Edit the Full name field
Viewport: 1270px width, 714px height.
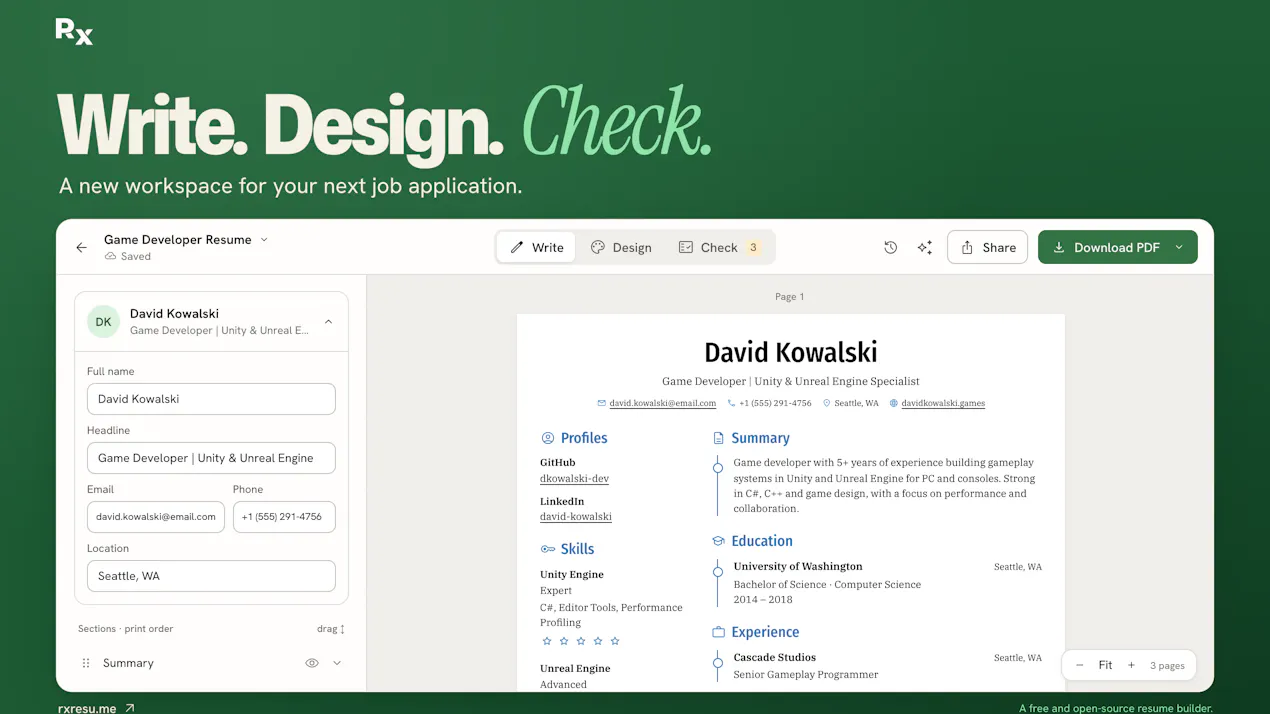tap(211, 399)
